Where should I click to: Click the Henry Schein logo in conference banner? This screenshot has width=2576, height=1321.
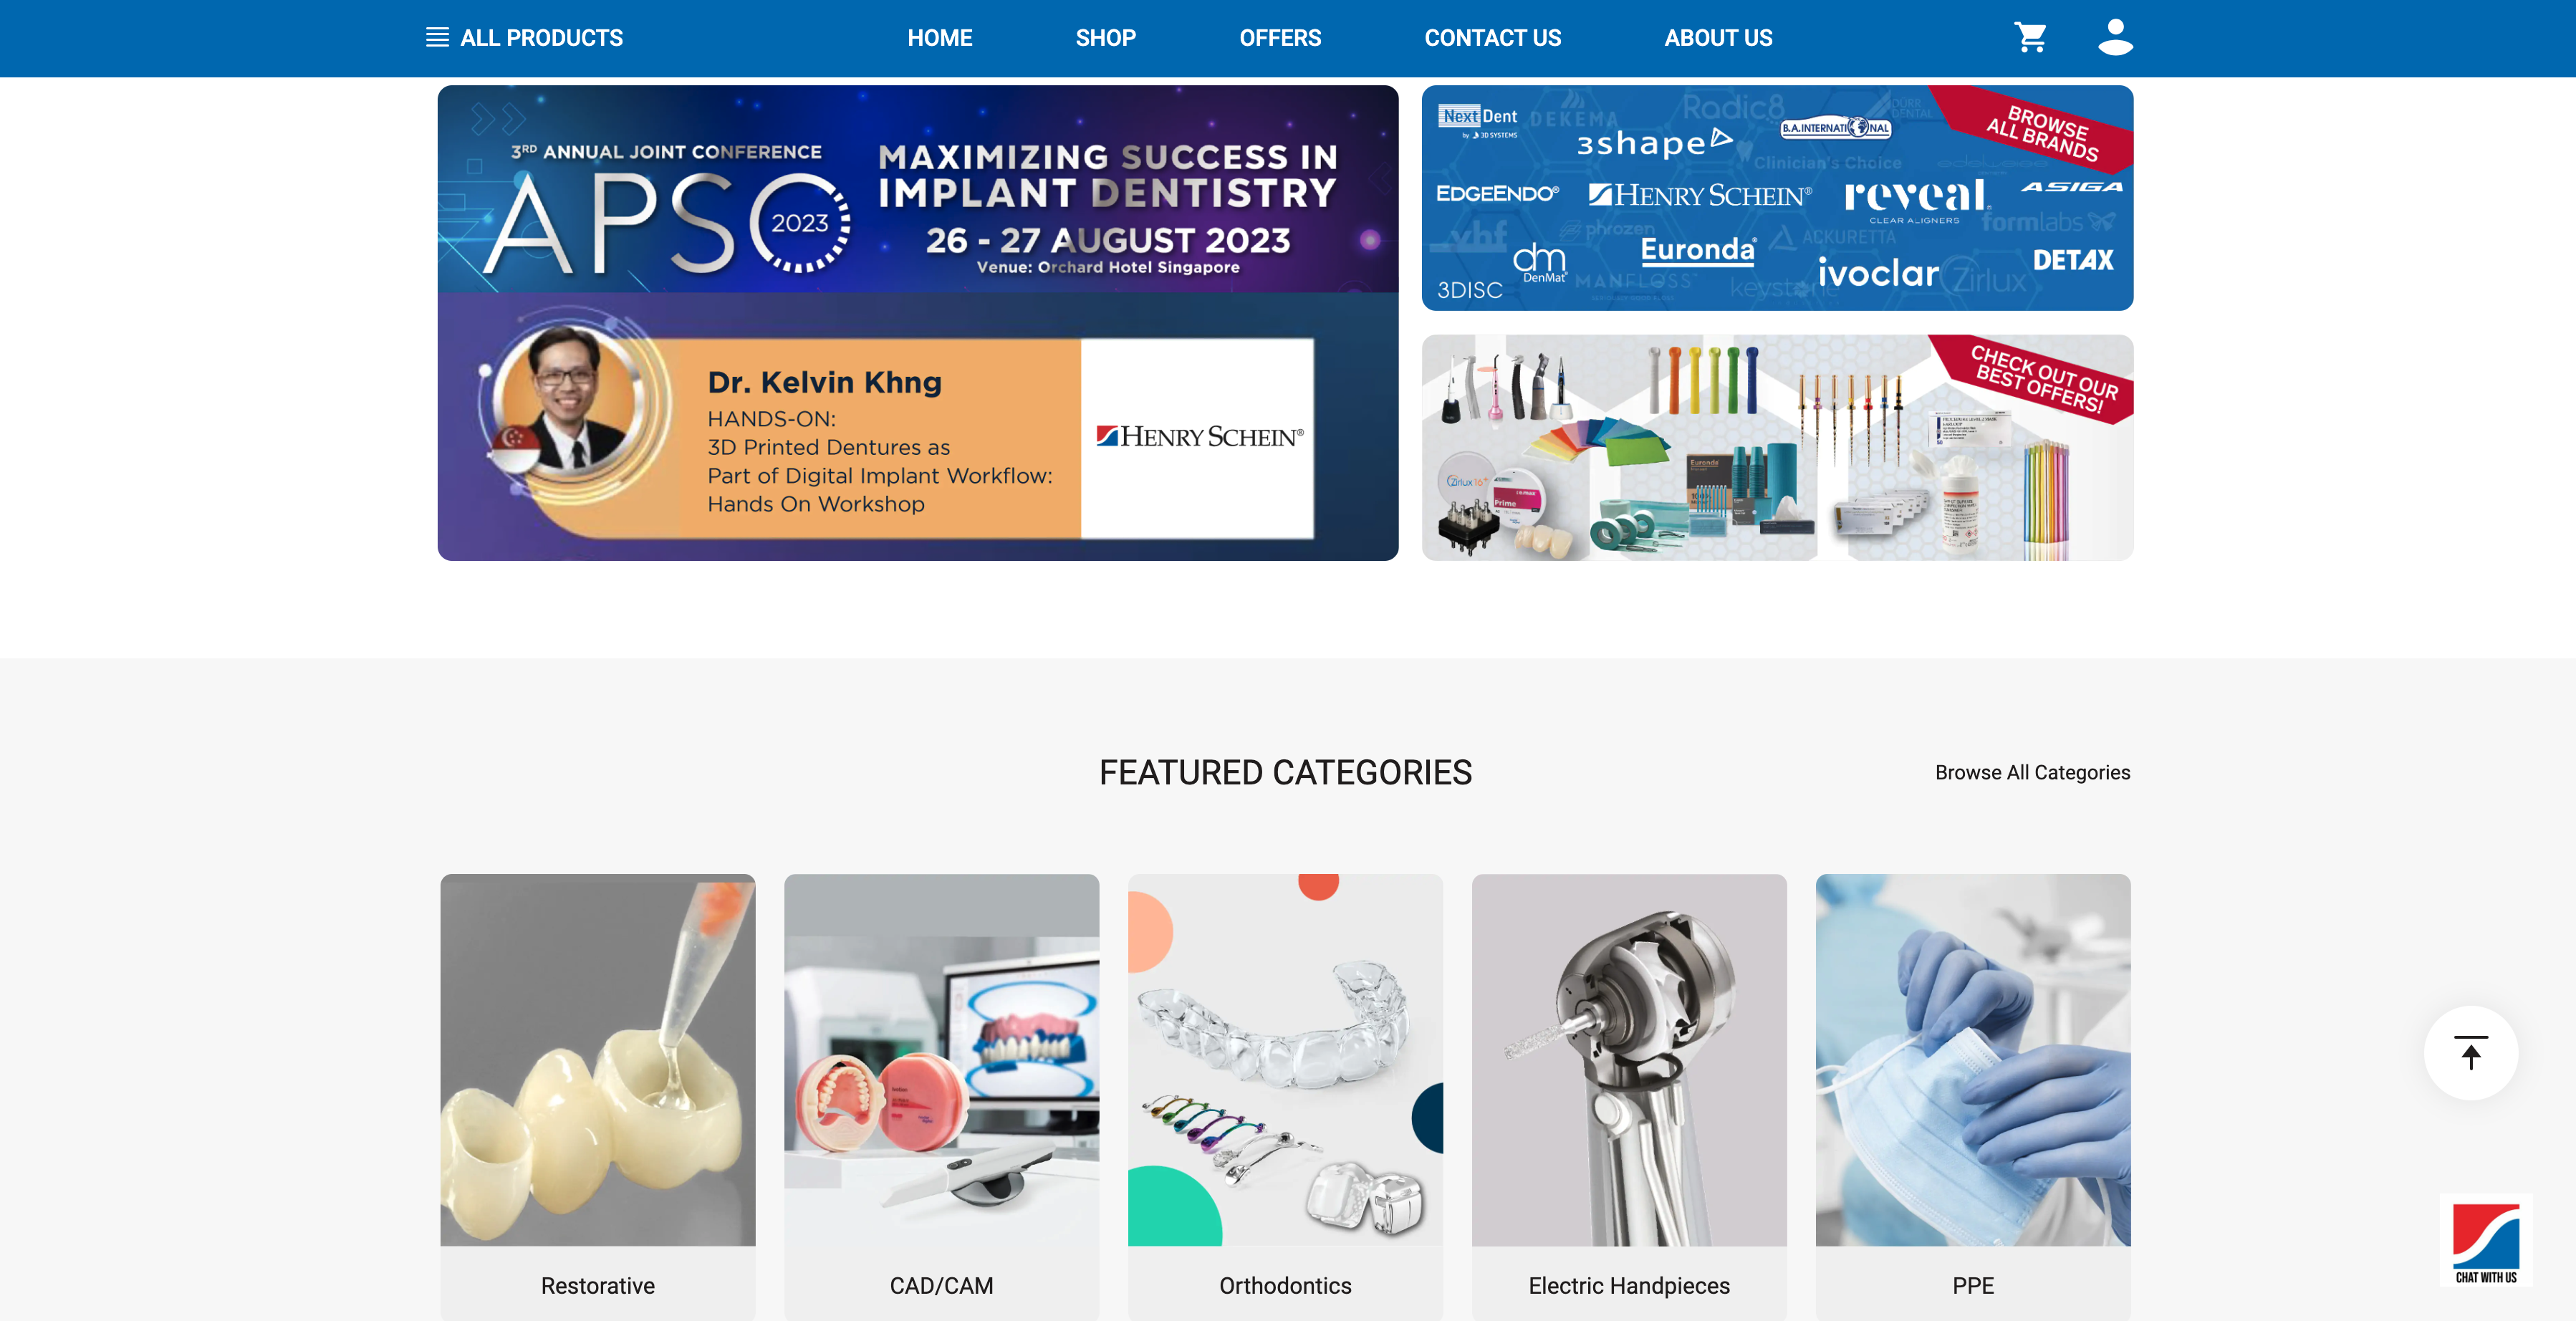(x=1198, y=437)
